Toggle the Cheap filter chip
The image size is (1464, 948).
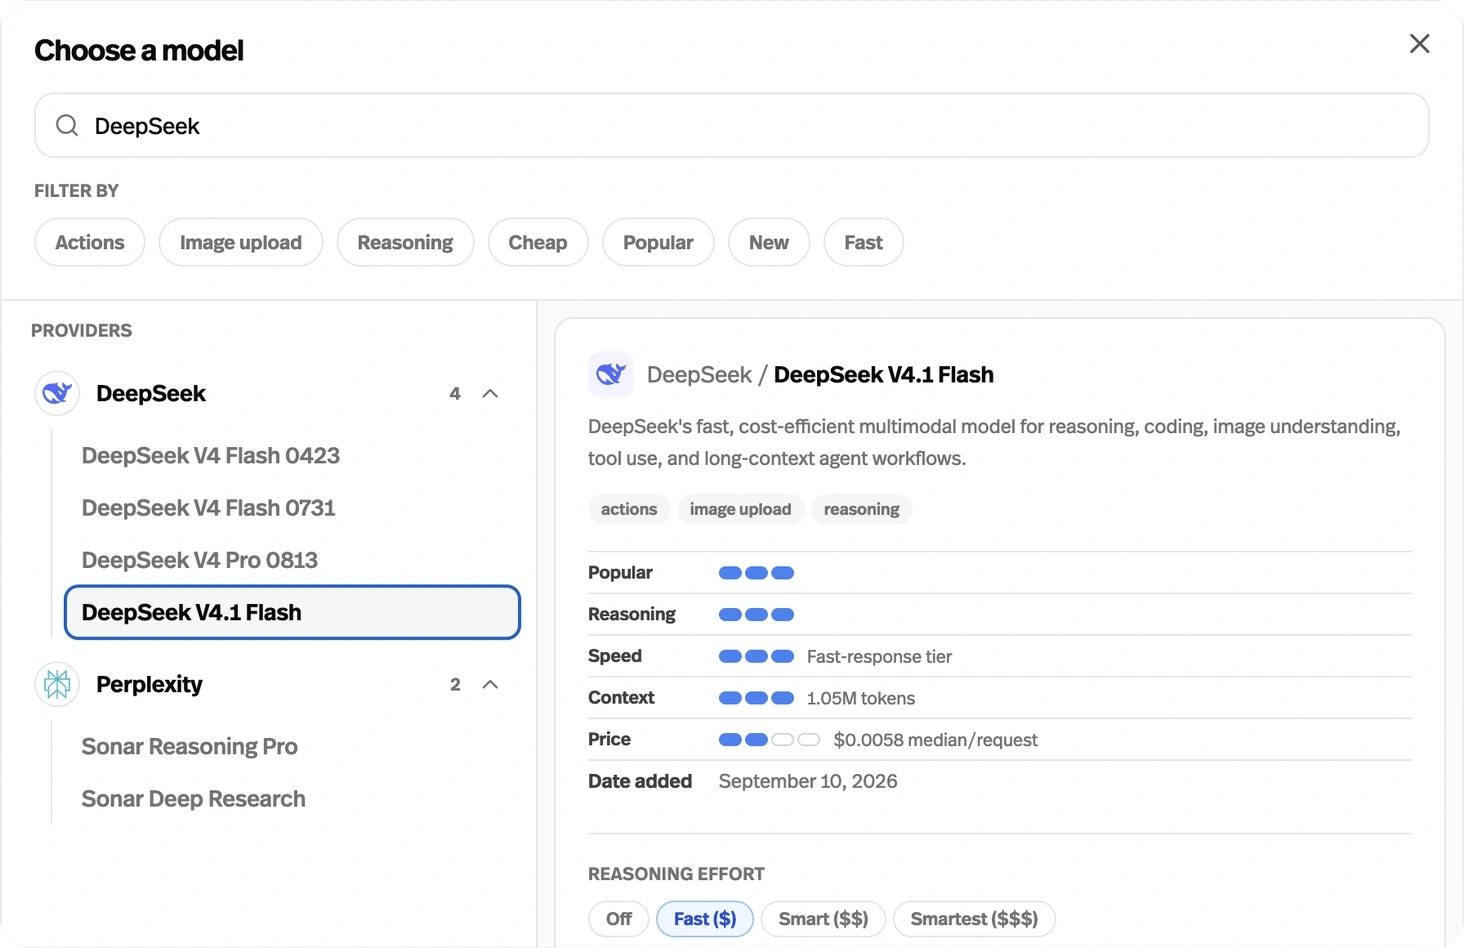click(x=538, y=242)
